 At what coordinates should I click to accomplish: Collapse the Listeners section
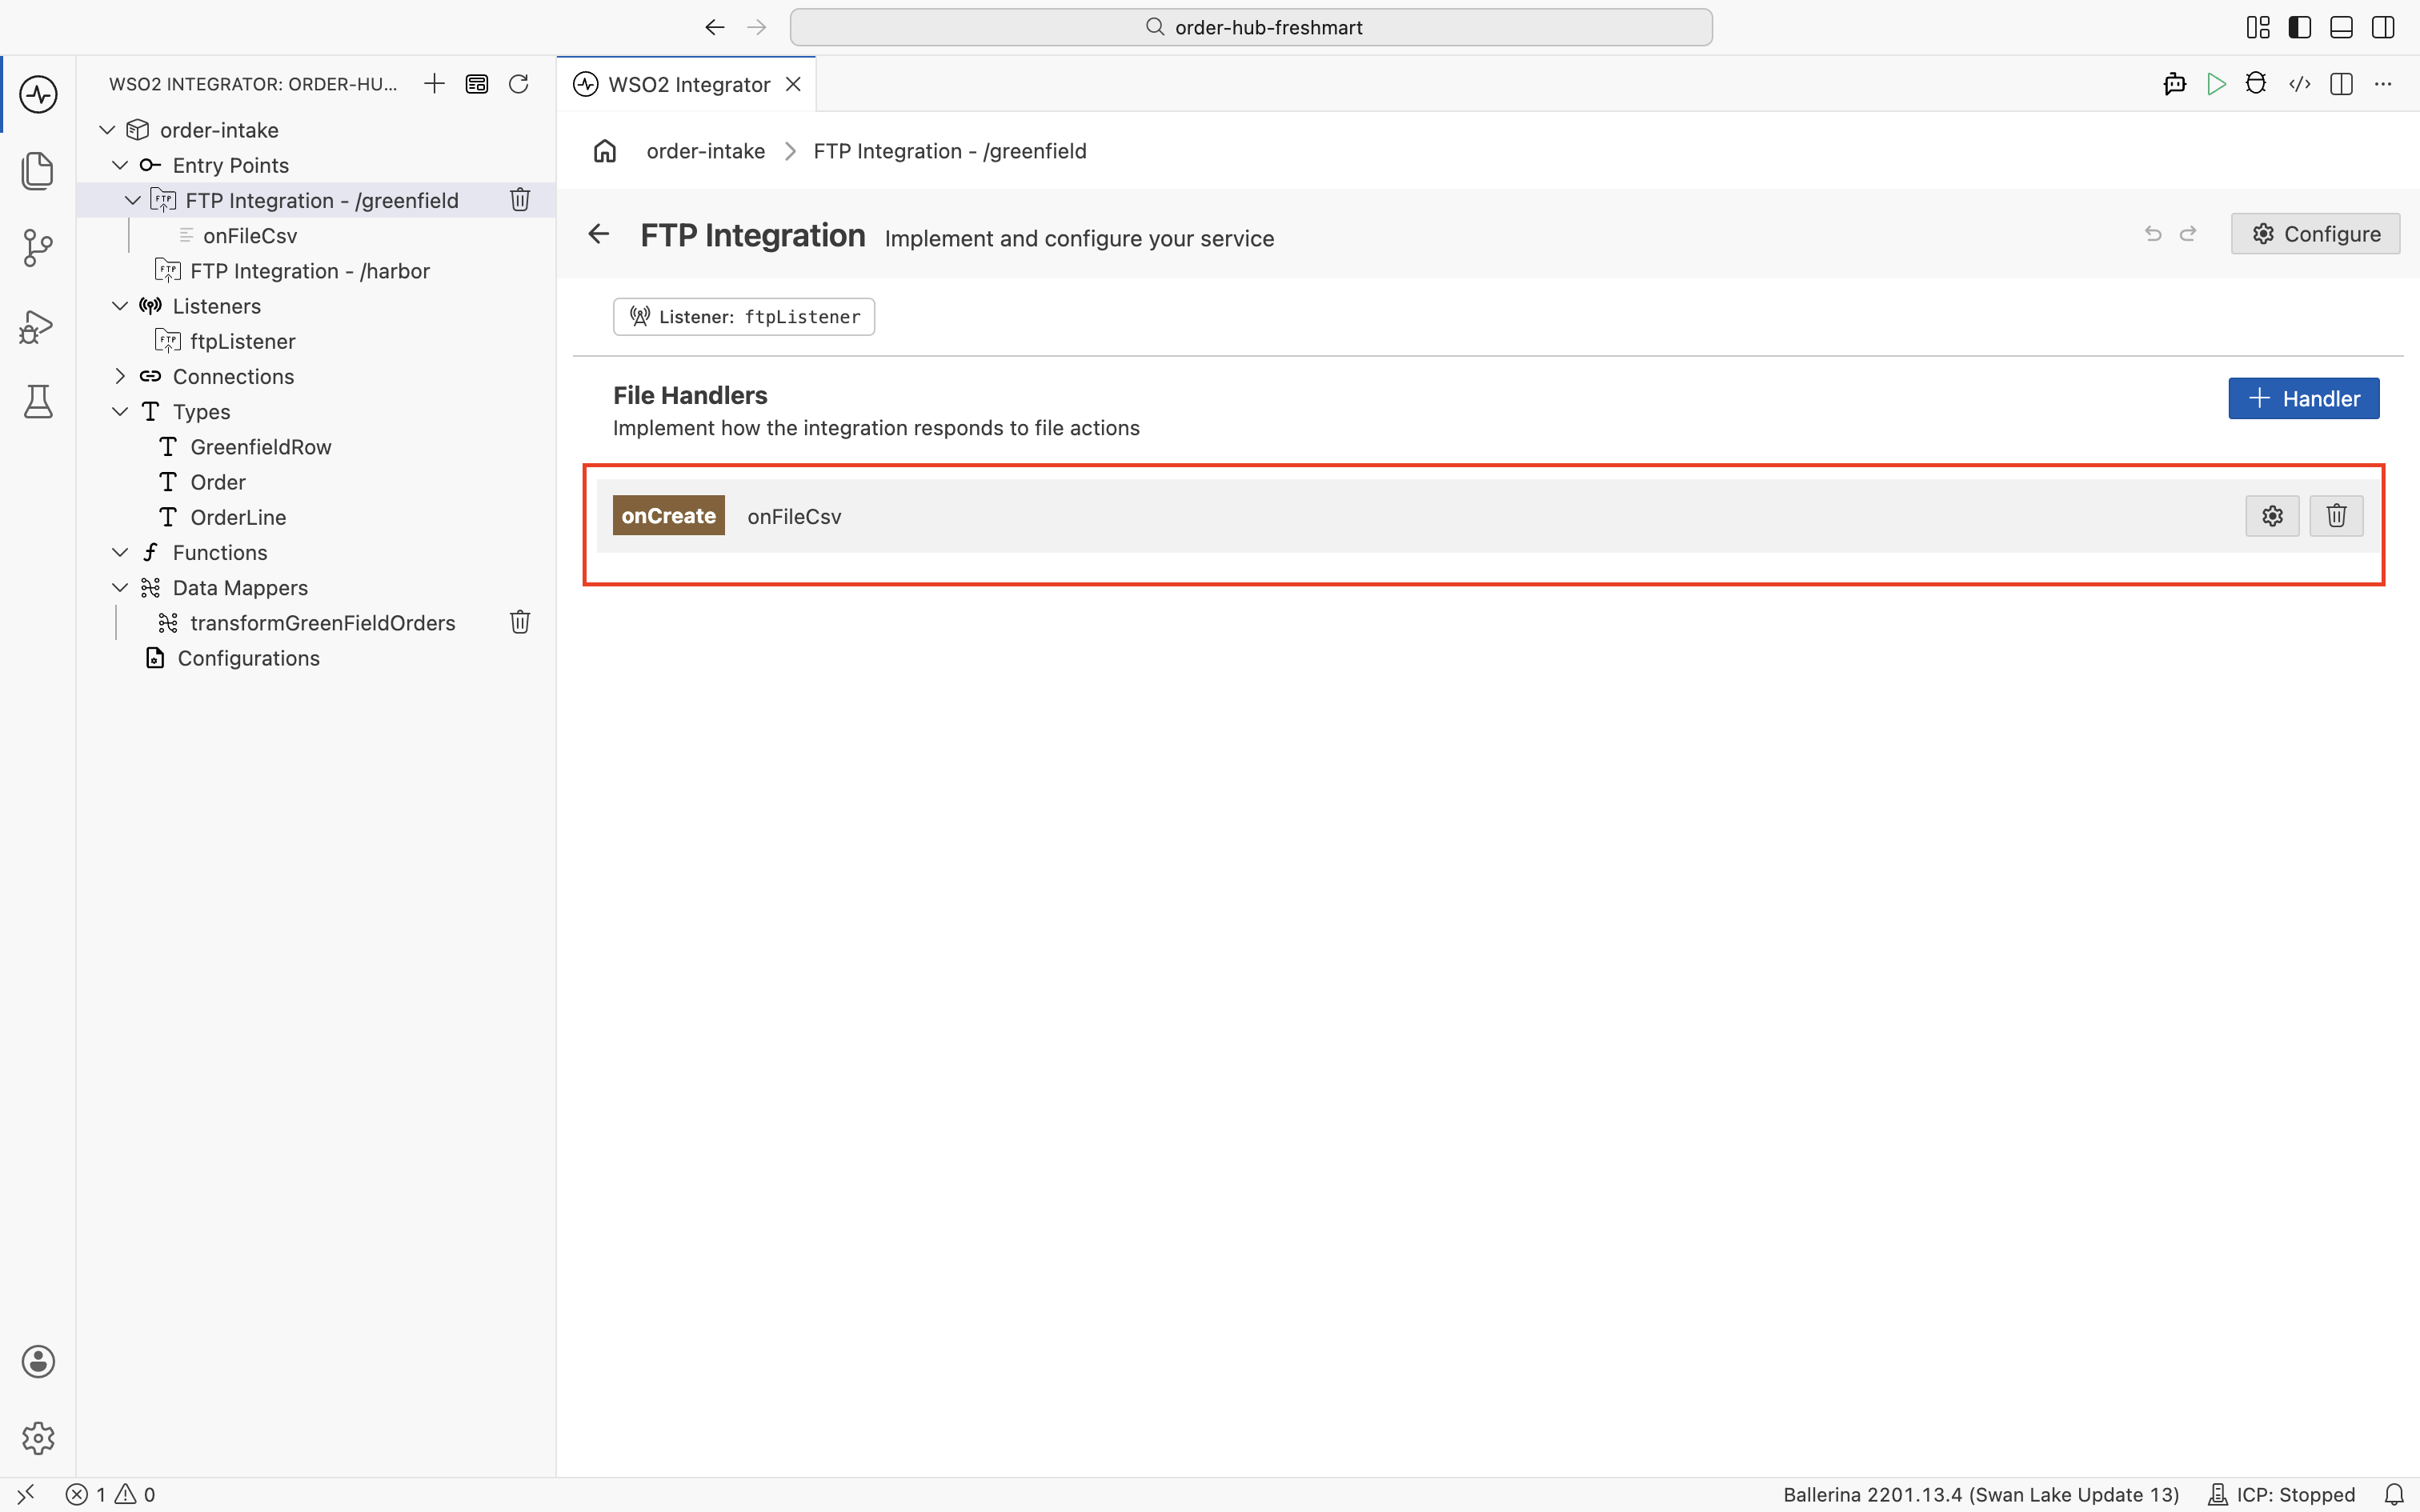click(120, 306)
